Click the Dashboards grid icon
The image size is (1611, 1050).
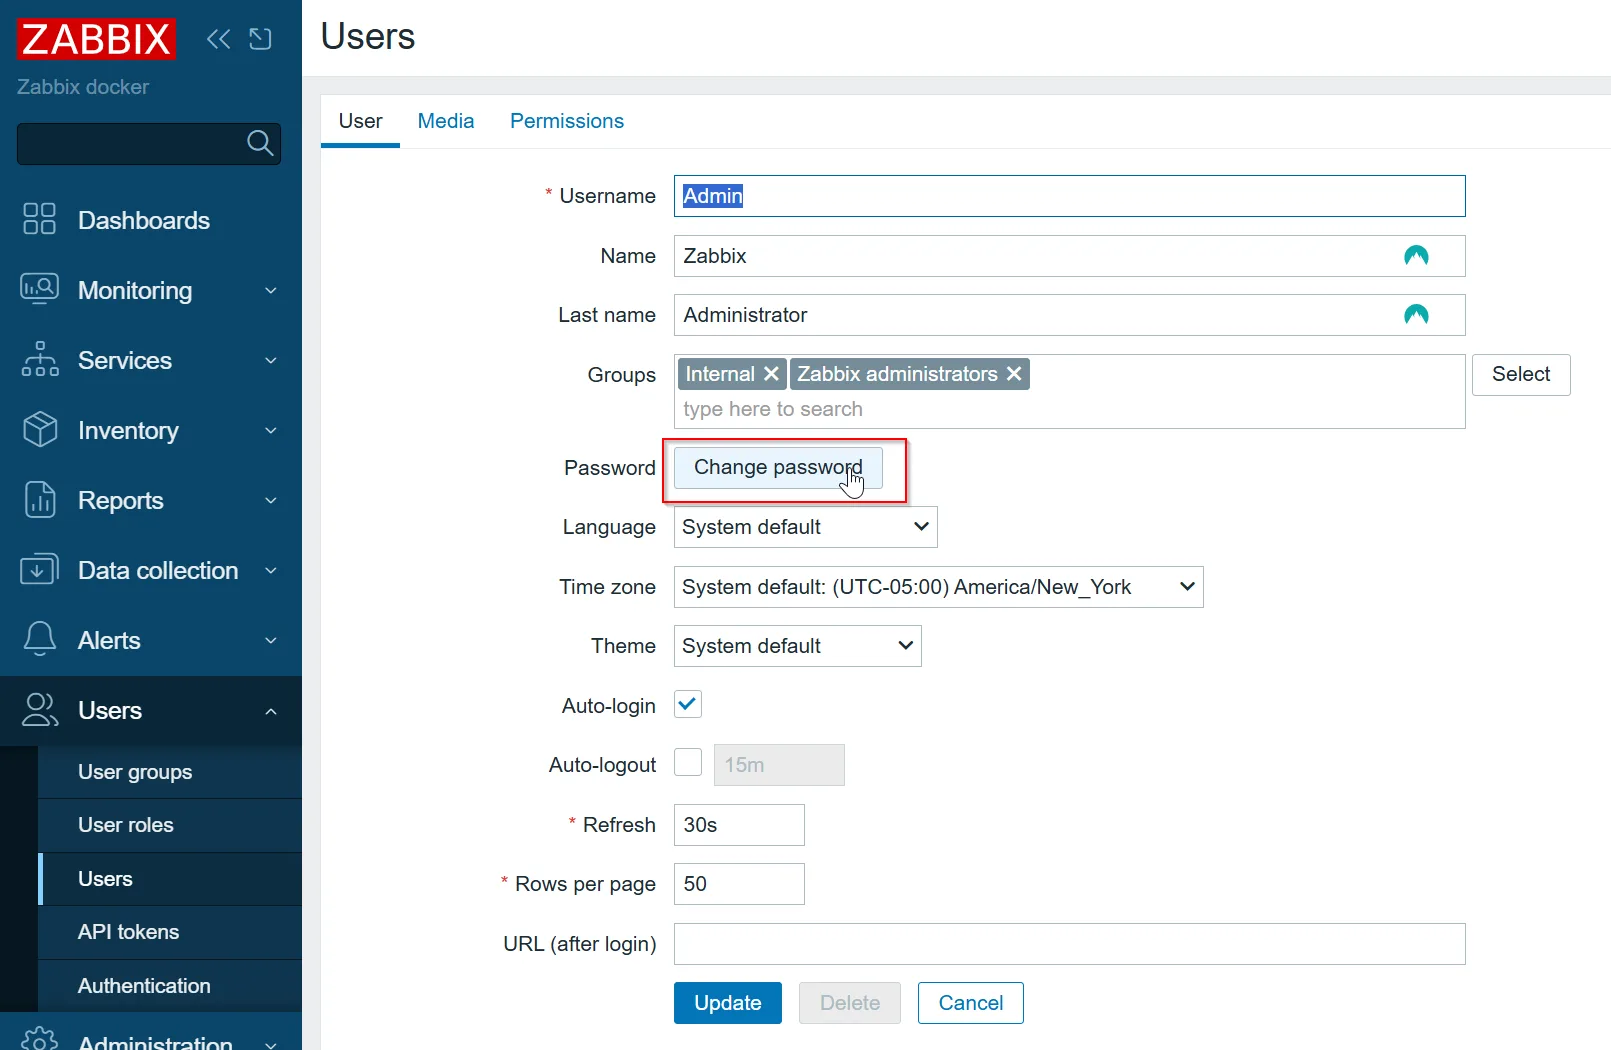(x=39, y=219)
